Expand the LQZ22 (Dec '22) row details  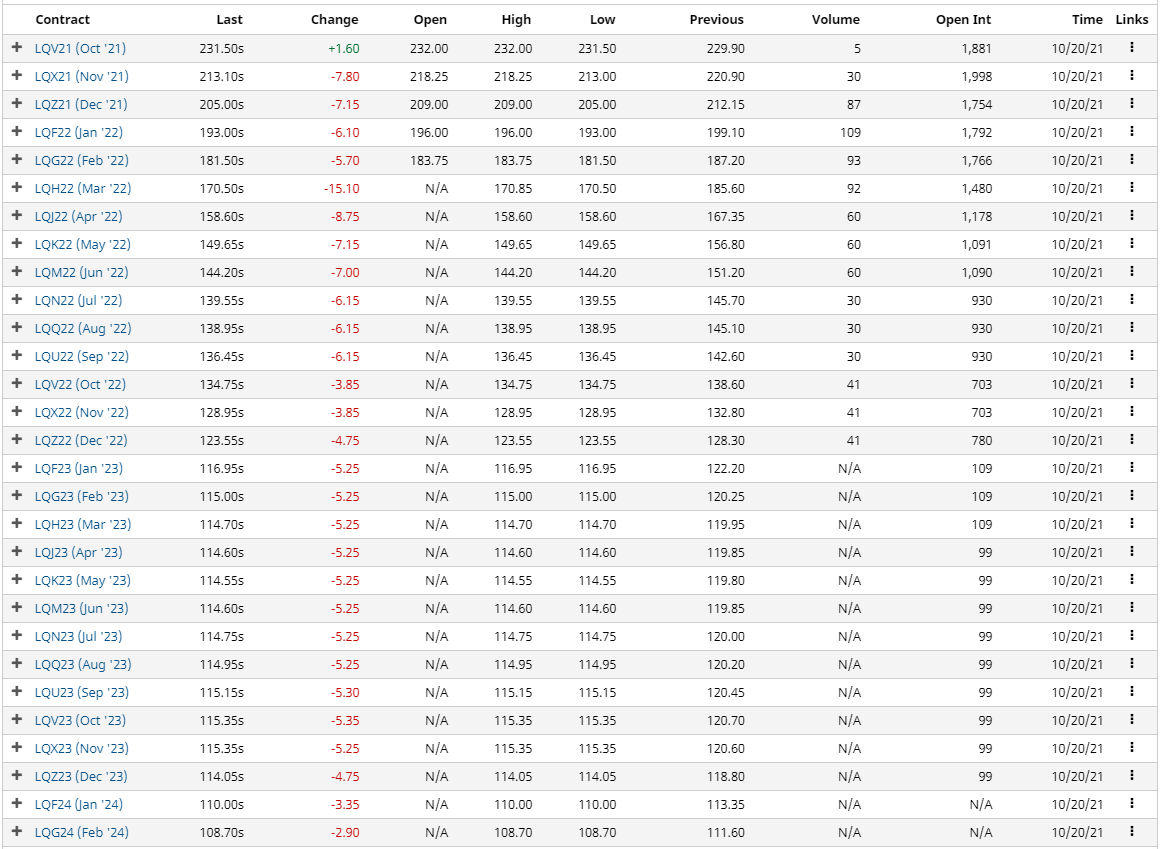[x=17, y=440]
